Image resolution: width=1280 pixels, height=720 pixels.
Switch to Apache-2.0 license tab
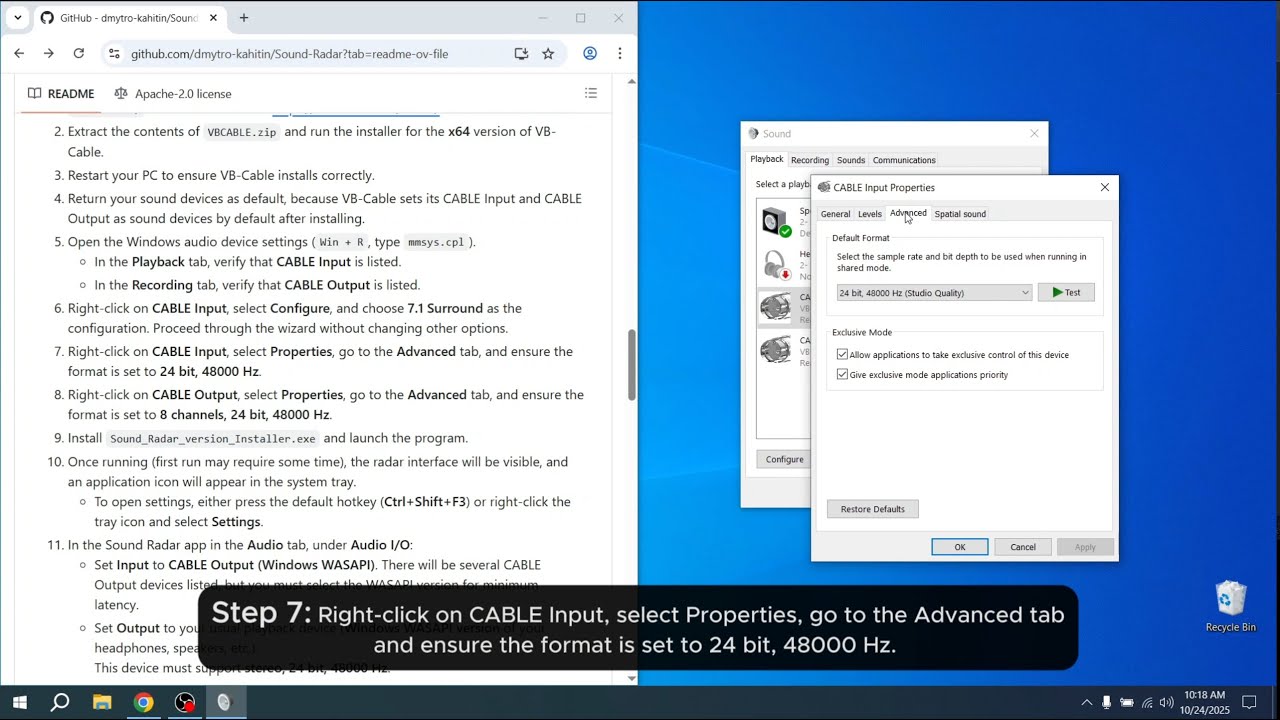pos(173,94)
